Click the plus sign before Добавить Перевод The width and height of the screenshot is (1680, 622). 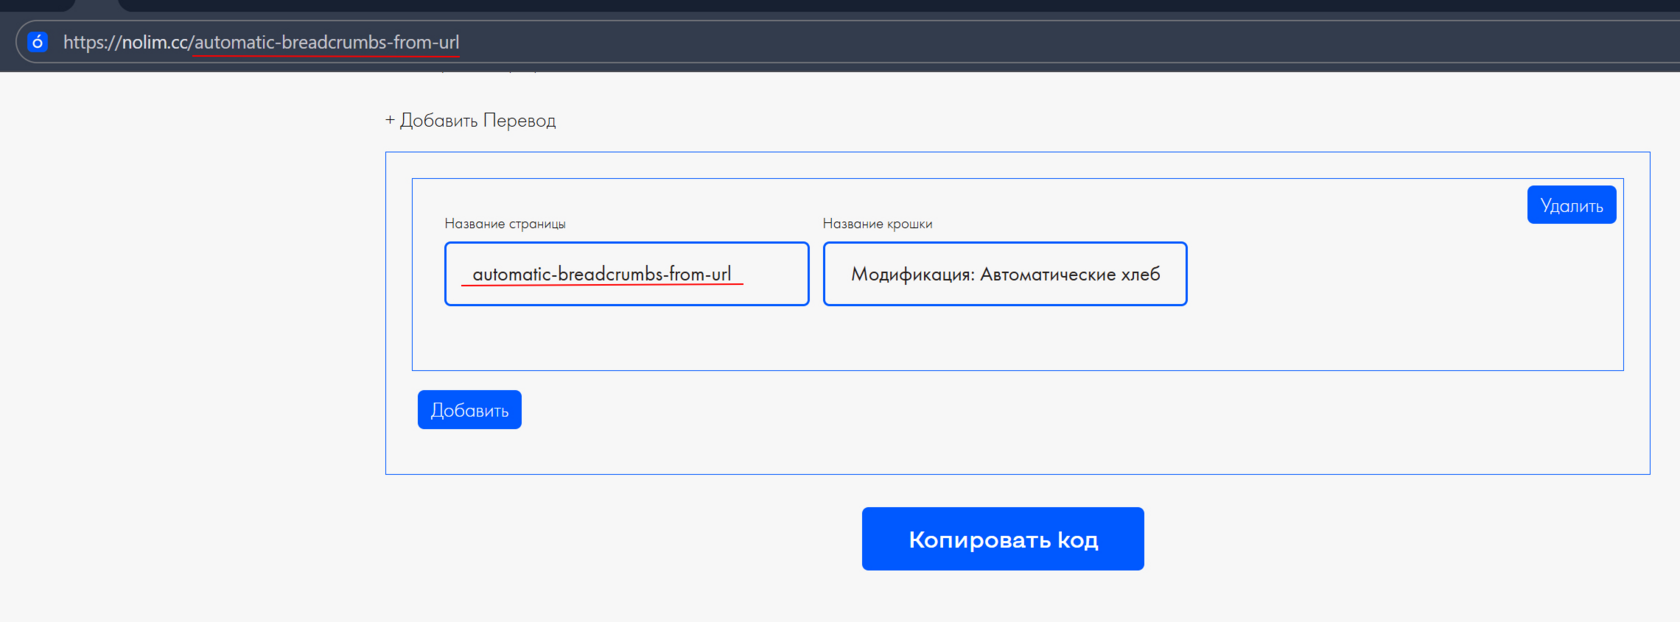tap(390, 120)
